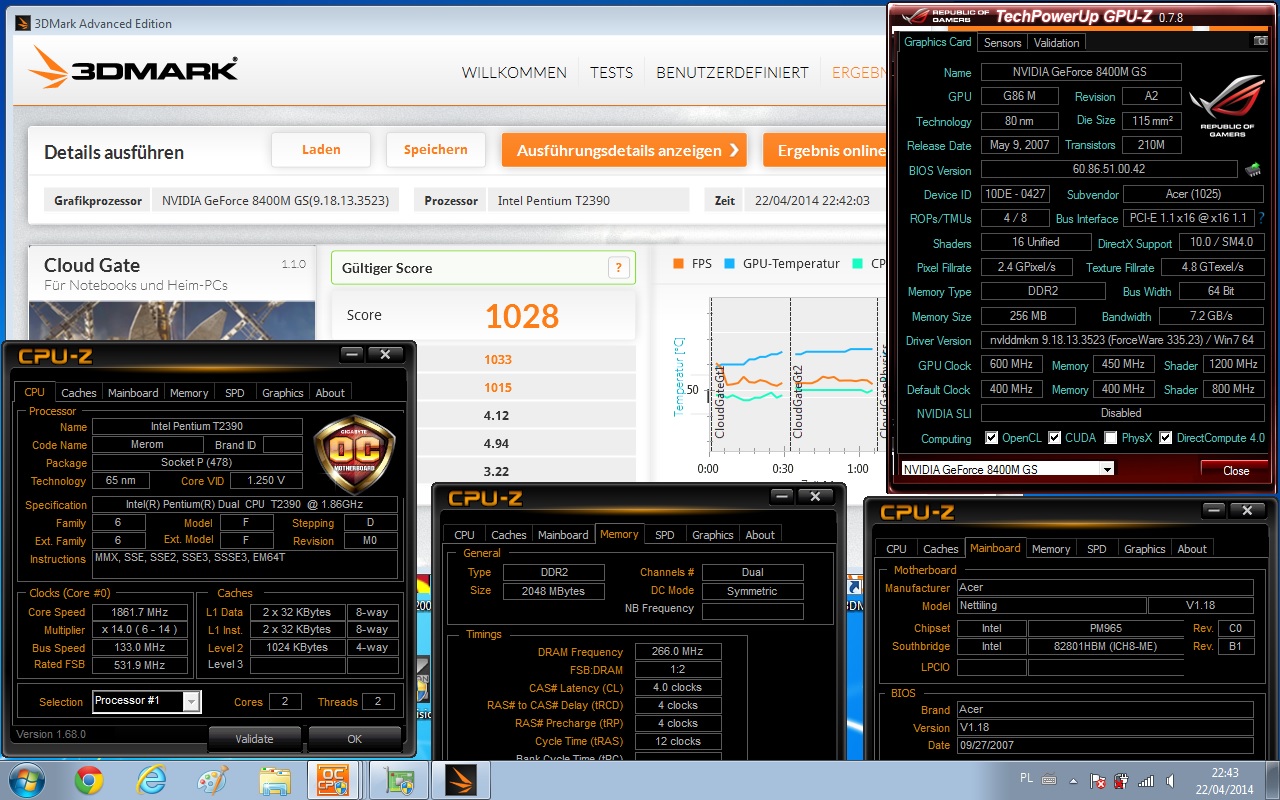Open the Graphics Card tab in GPU-Z

[938, 42]
